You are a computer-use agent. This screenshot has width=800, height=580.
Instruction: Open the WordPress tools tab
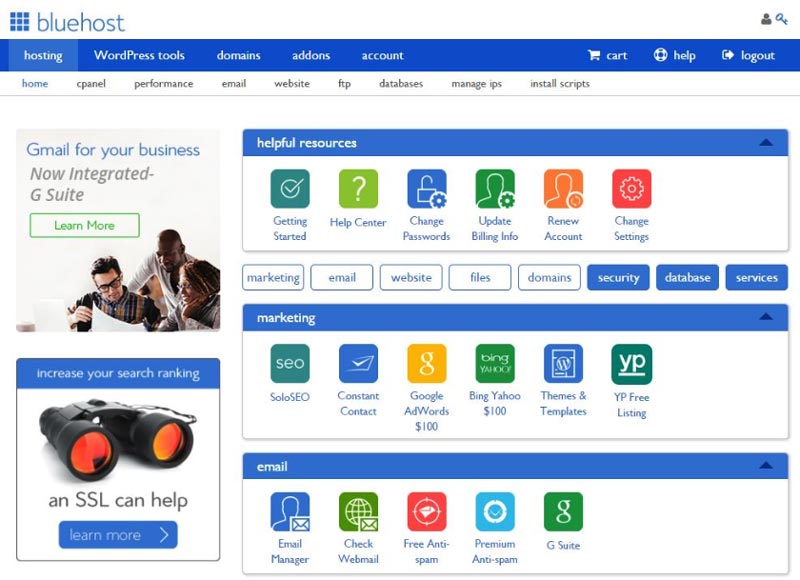pos(139,55)
